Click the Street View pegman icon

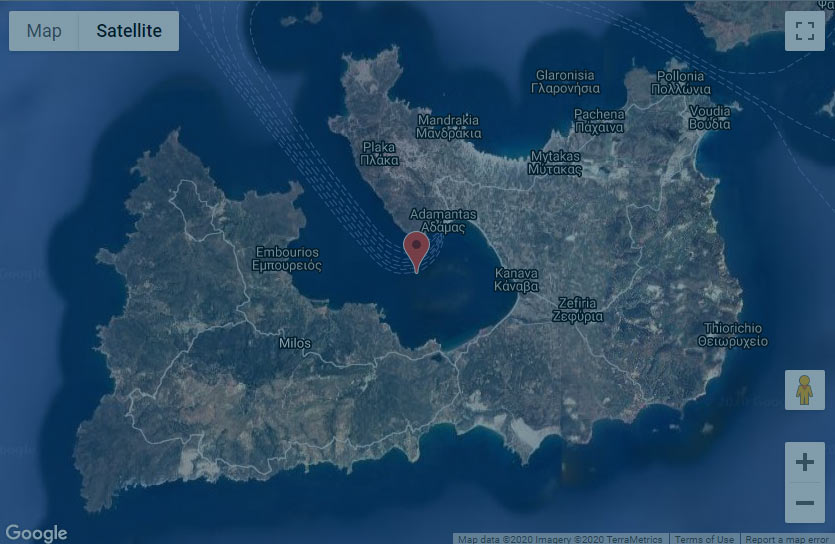click(x=805, y=390)
